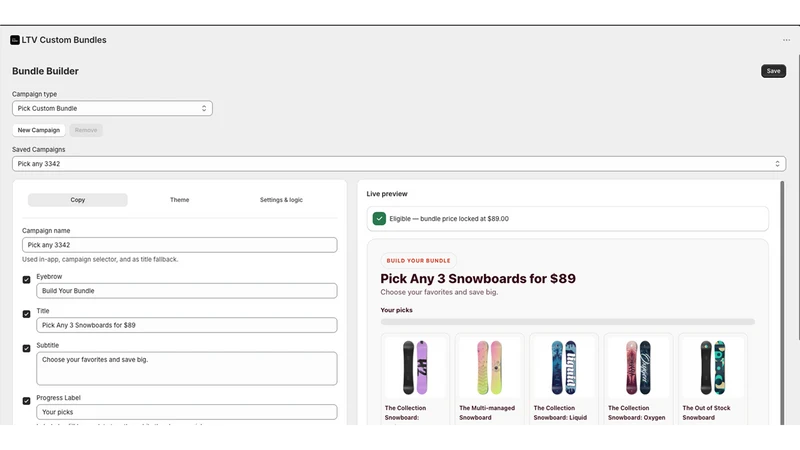Click the live preview vertical scrollbar

click(782, 303)
